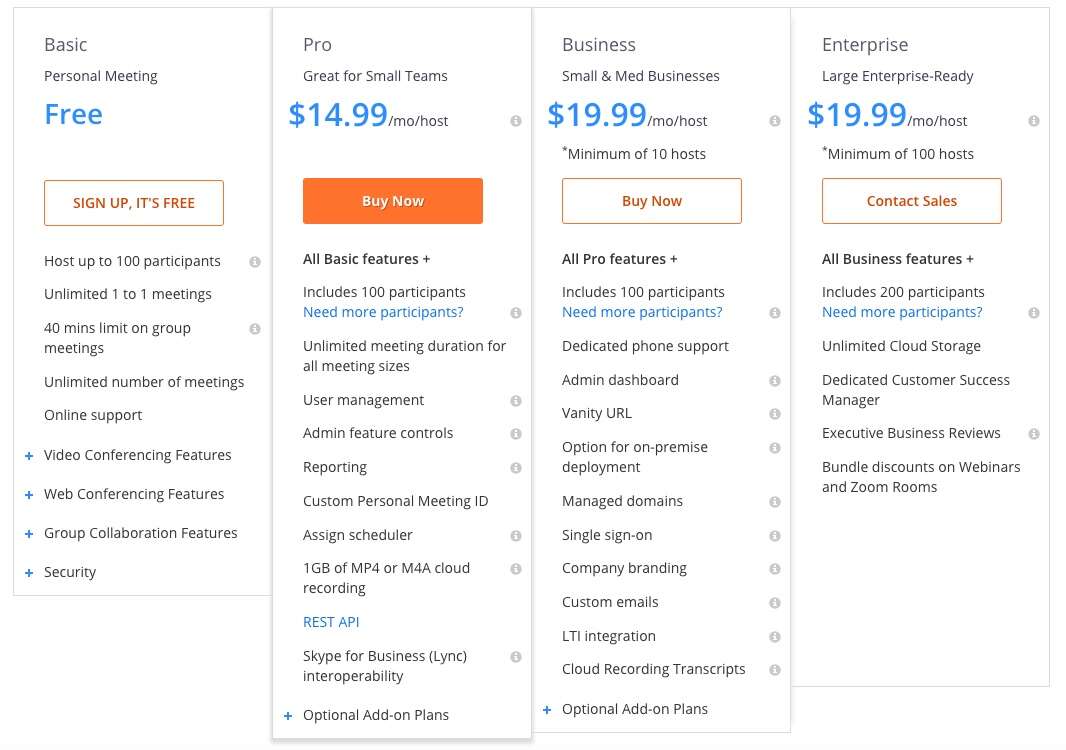Click info beside Skype for Business interoperability
1066x750 pixels.
pos(516,657)
